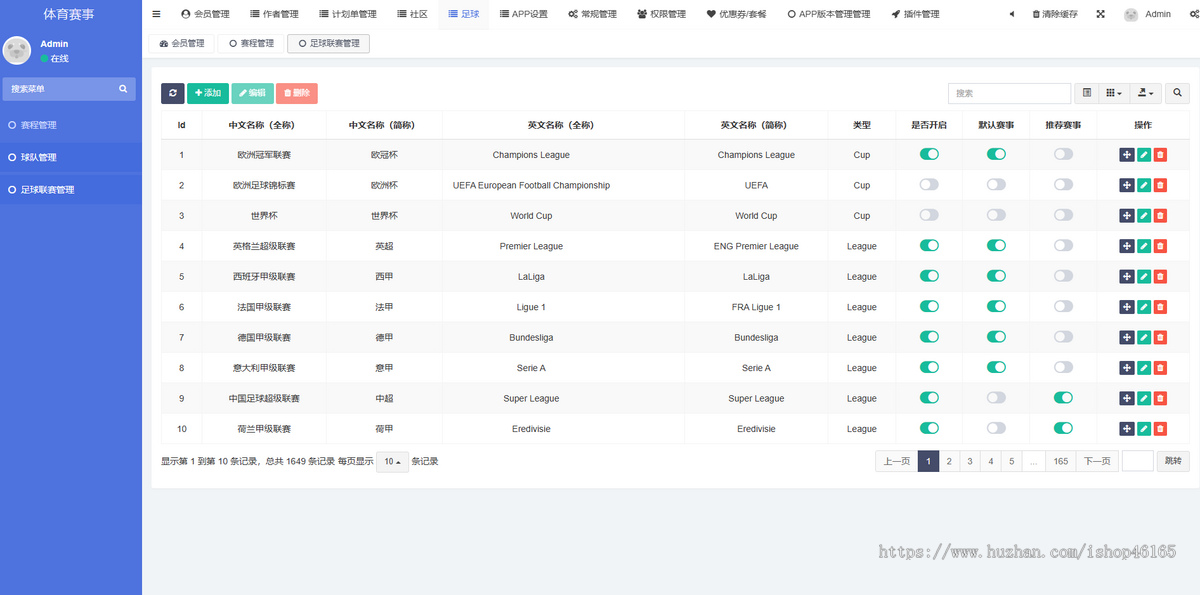This screenshot has width=1200, height=595.
Task: Toggle 是否开启 switch for 欧洲冠军联赛
Action: click(x=929, y=154)
